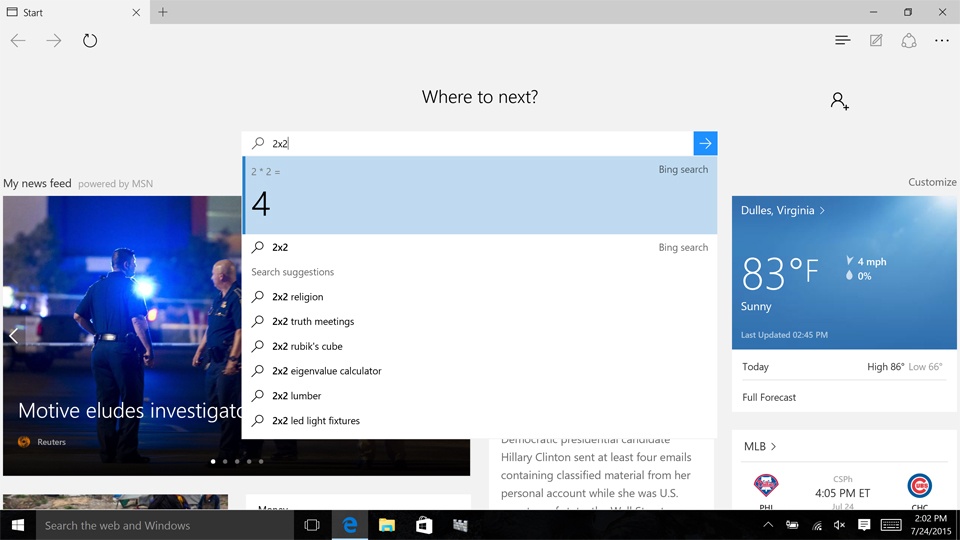Open the Hub panel
This screenshot has width=960, height=540.
pyautogui.click(x=842, y=40)
